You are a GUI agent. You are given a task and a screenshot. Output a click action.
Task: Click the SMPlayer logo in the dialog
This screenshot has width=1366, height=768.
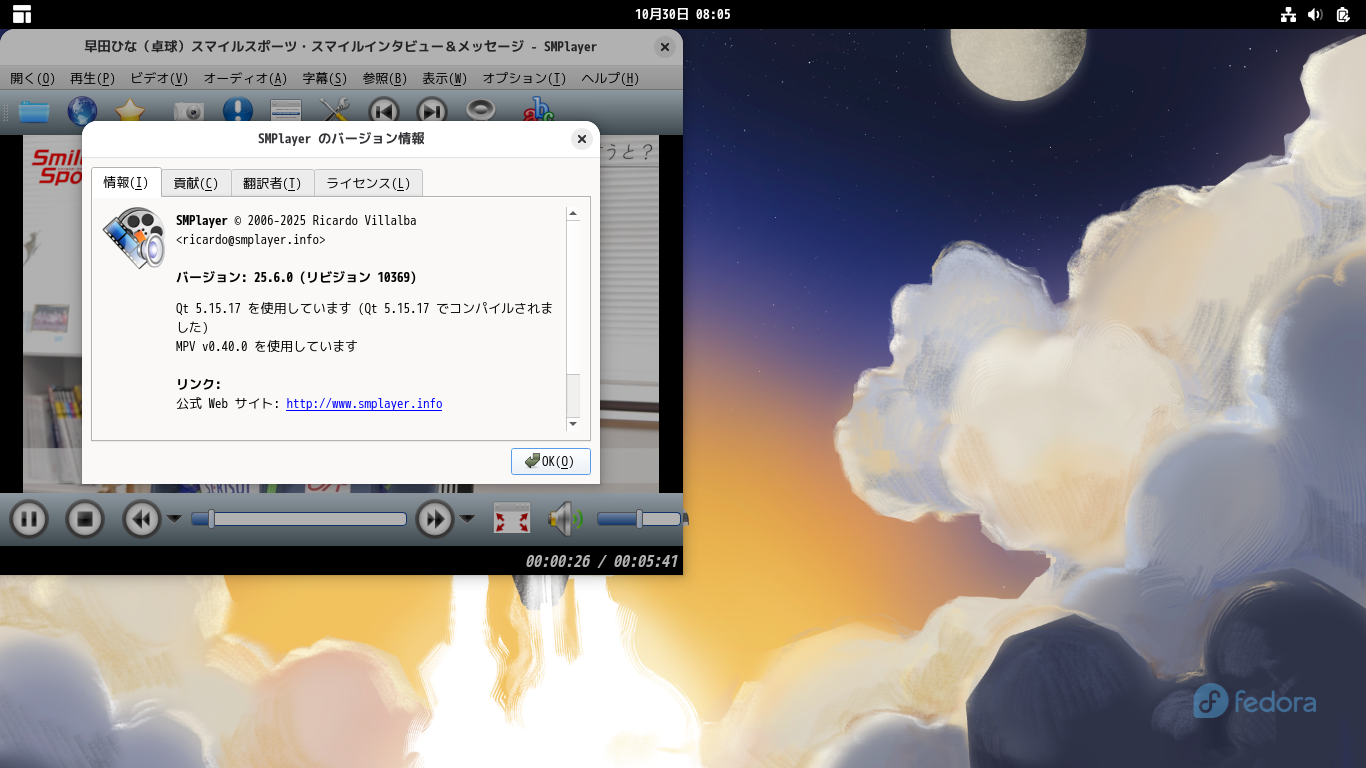coord(134,238)
